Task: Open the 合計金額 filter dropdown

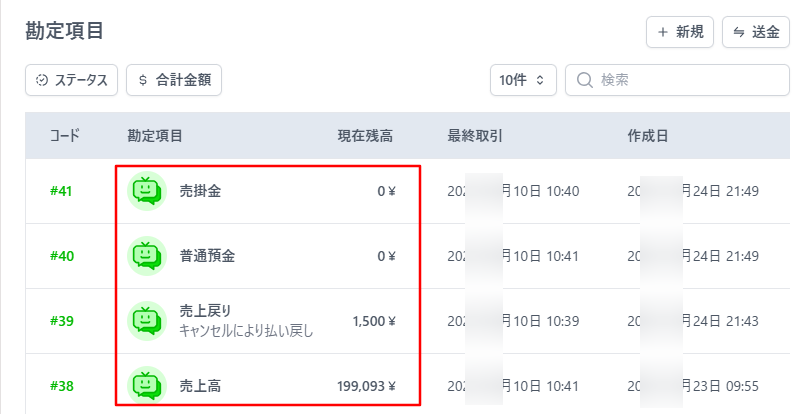Action: point(174,80)
